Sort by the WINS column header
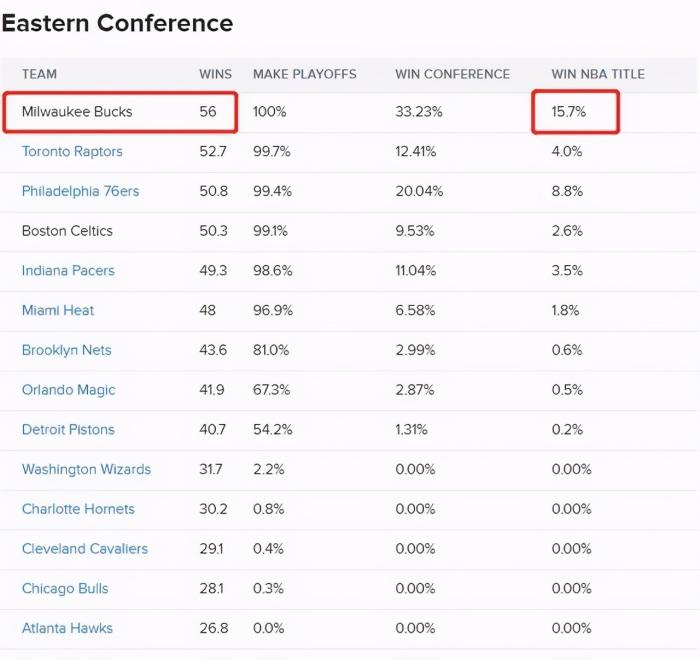Screen dimensions: 700x660 point(215,74)
